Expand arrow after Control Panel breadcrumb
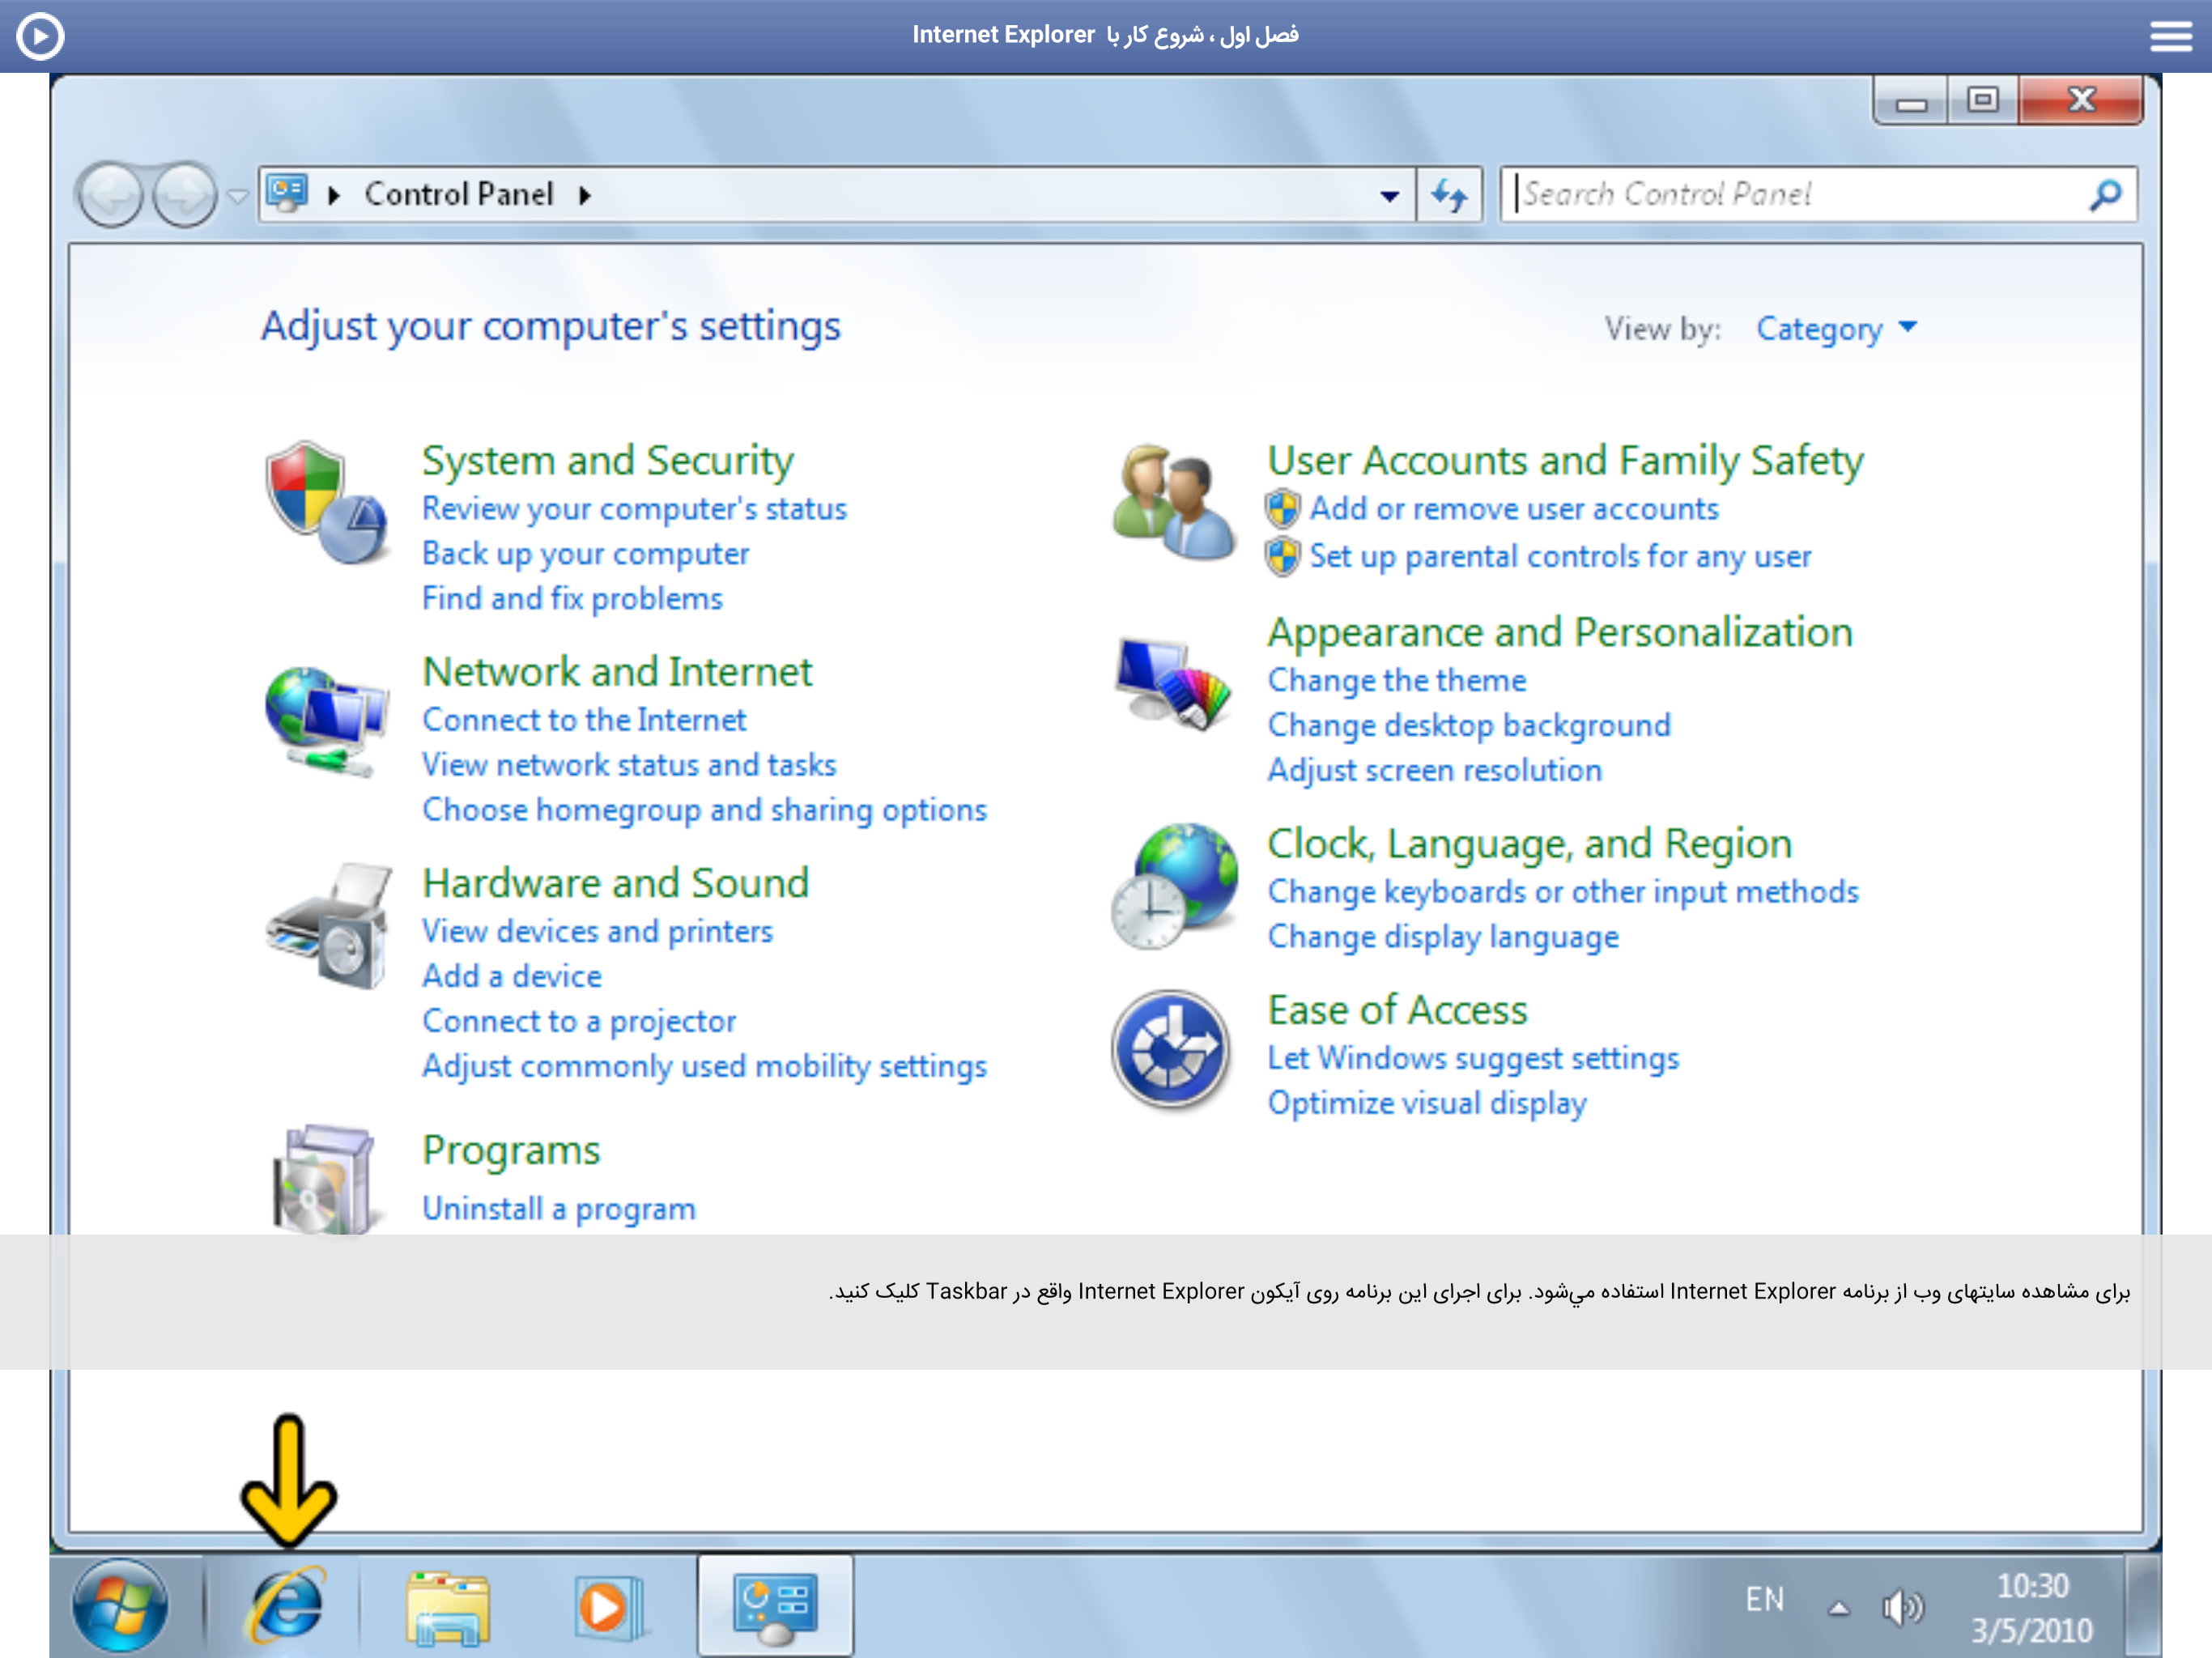 pyautogui.click(x=585, y=195)
